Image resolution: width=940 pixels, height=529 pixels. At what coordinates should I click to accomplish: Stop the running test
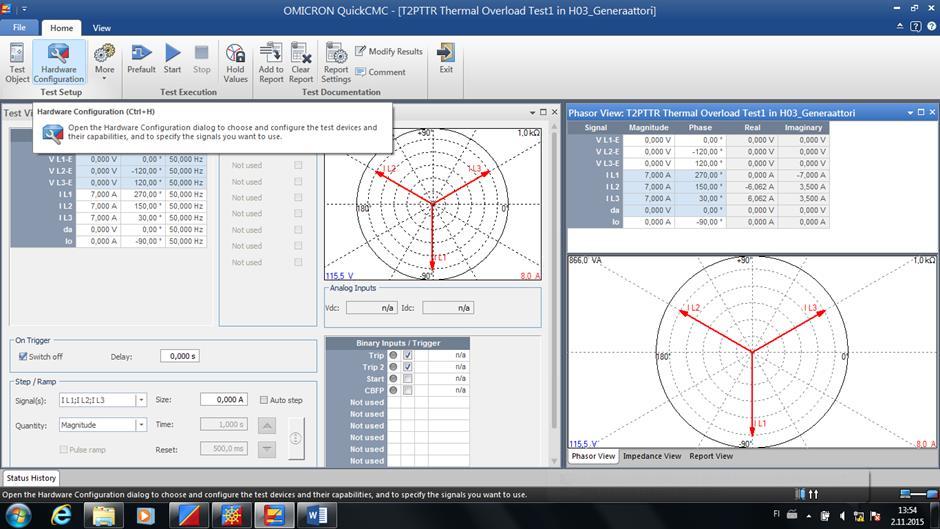click(x=201, y=59)
